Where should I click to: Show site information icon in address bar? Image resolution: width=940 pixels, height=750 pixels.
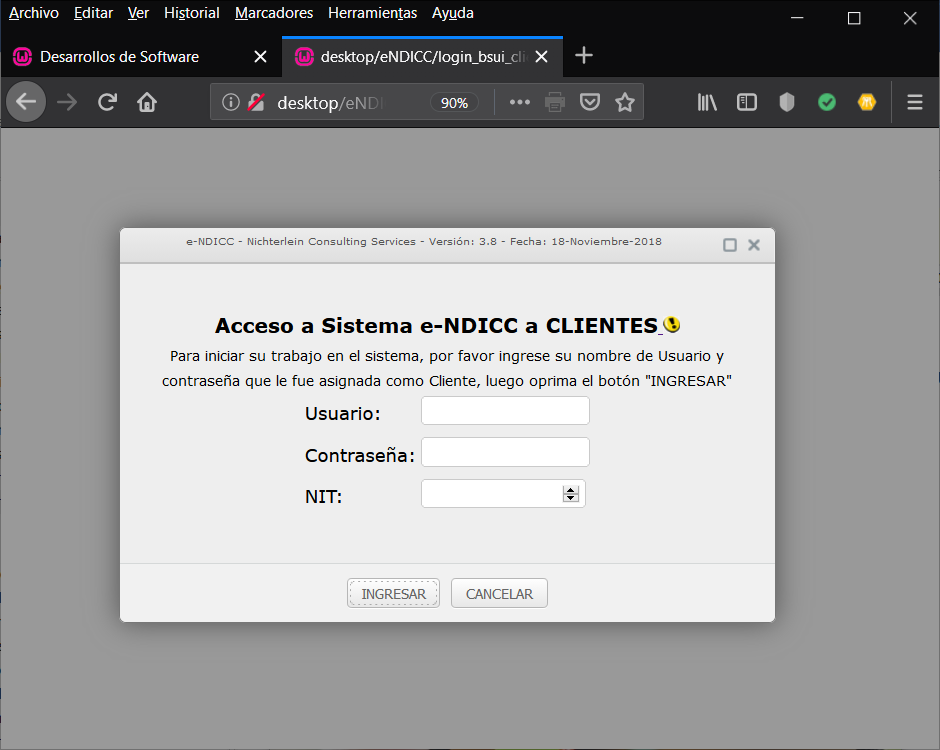[x=231, y=102]
